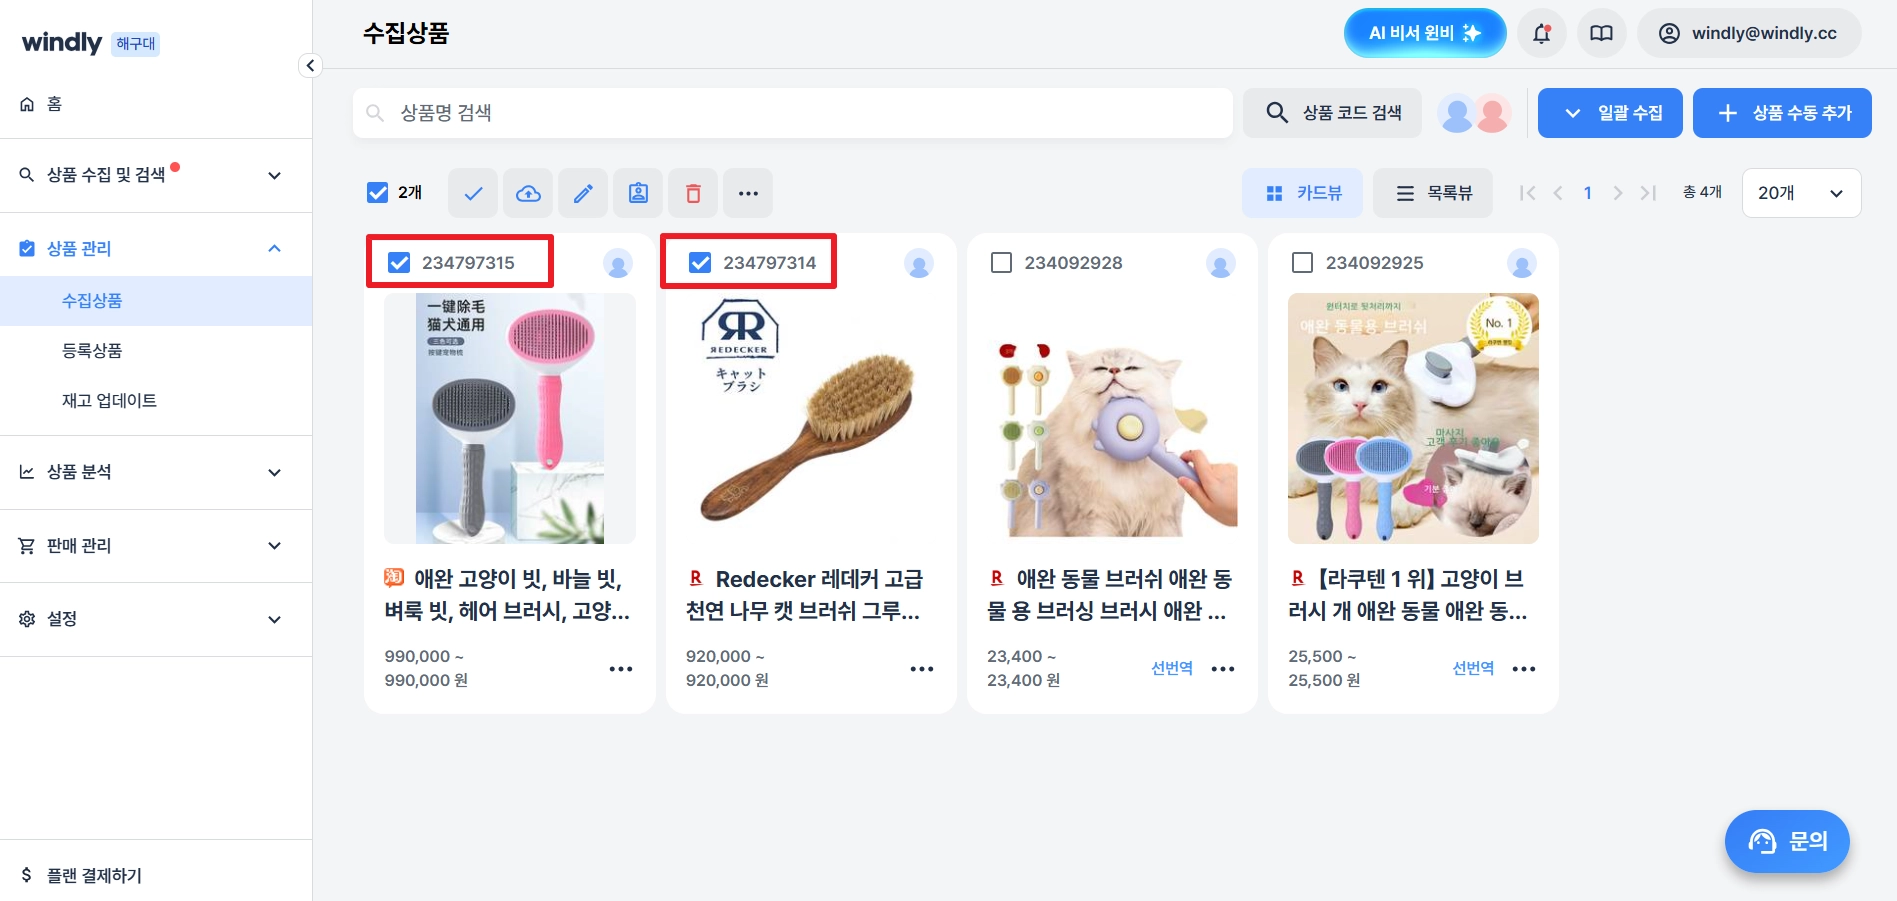Expand the 상품 수집 및 검색 menu
This screenshot has height=901, width=1897.
[x=156, y=175]
